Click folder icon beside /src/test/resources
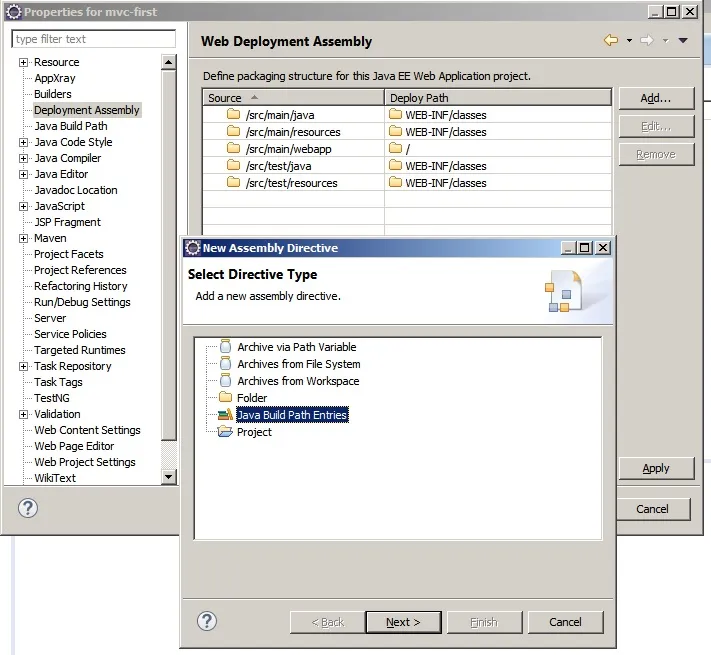The height and width of the screenshot is (655, 711). tap(234, 182)
